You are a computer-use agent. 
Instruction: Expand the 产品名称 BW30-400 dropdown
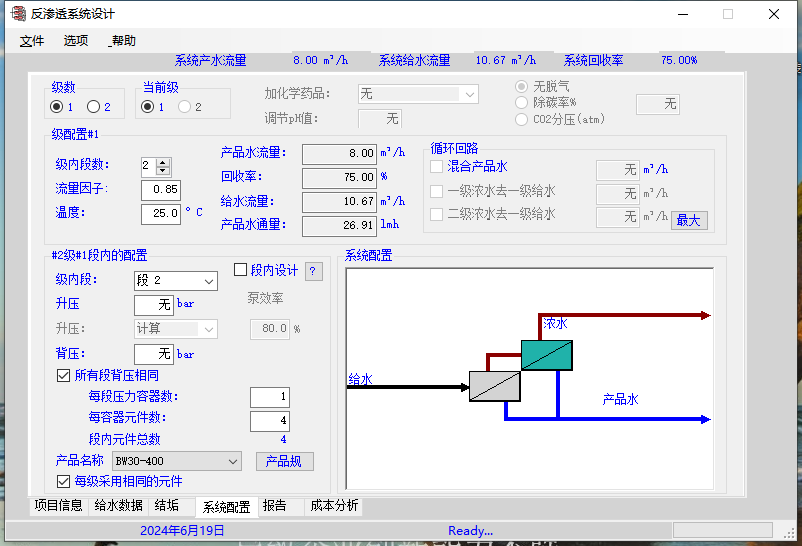point(233,461)
